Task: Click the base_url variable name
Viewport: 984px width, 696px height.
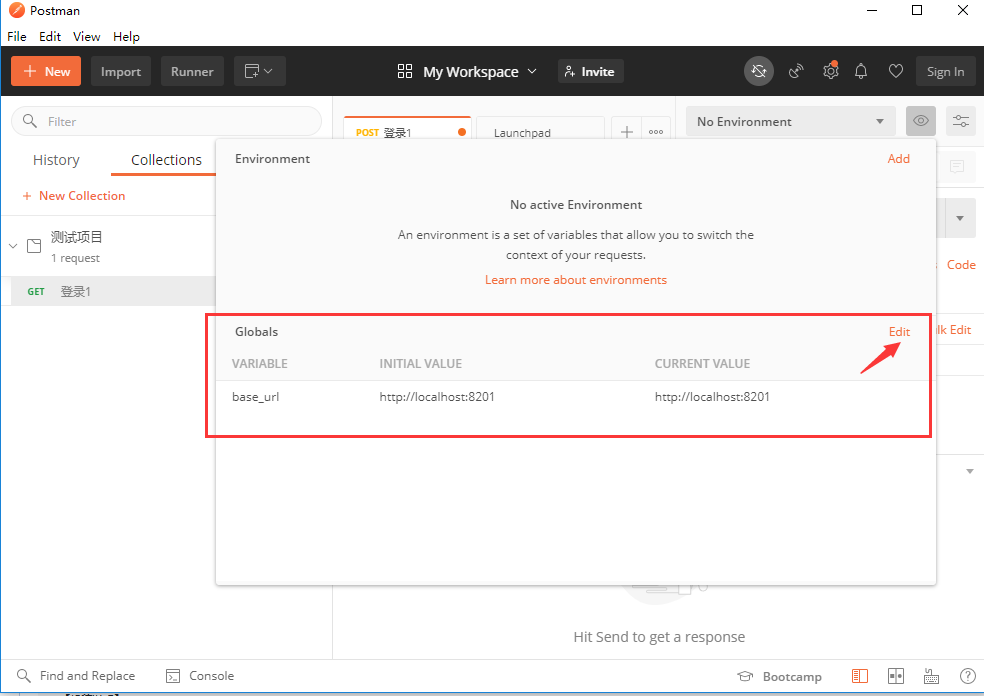Action: (255, 397)
